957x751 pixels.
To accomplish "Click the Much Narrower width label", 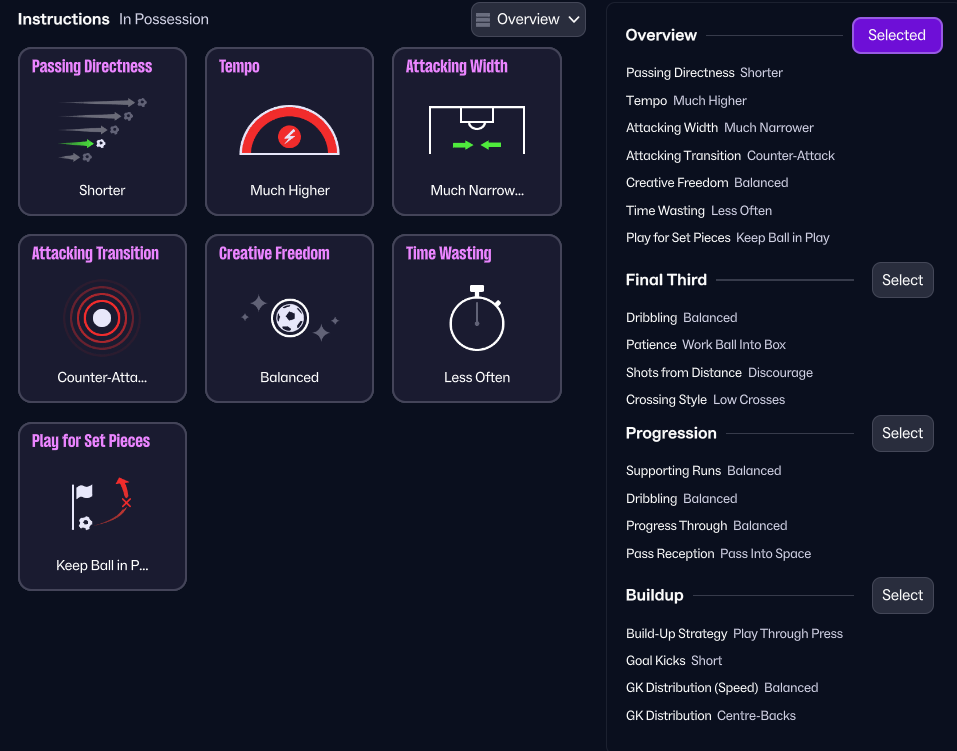I will coord(476,190).
